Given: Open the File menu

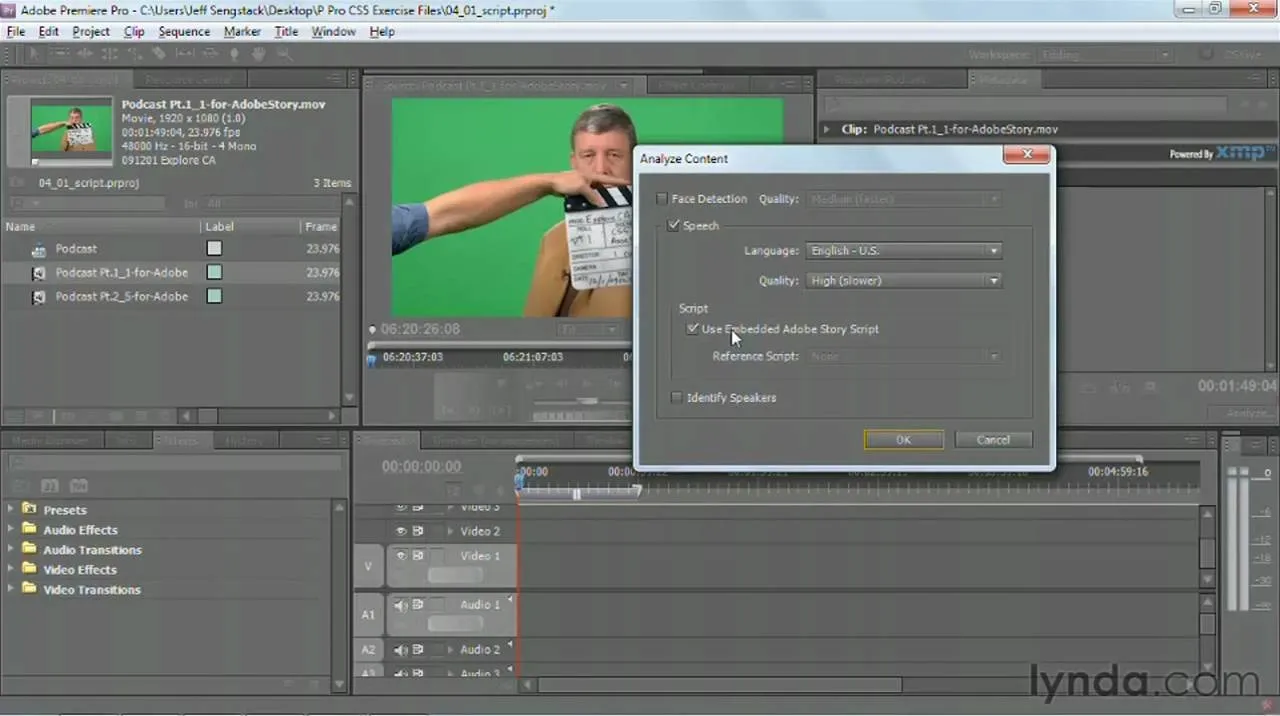Looking at the screenshot, I should (x=15, y=31).
